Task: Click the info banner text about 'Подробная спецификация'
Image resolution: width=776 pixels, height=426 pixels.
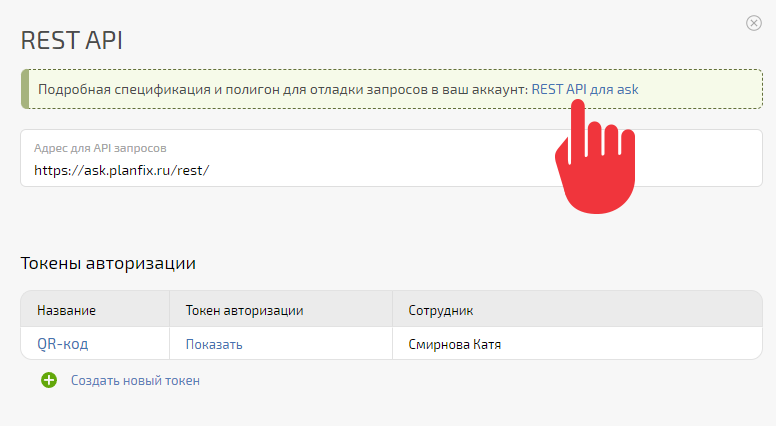Action: [283, 90]
